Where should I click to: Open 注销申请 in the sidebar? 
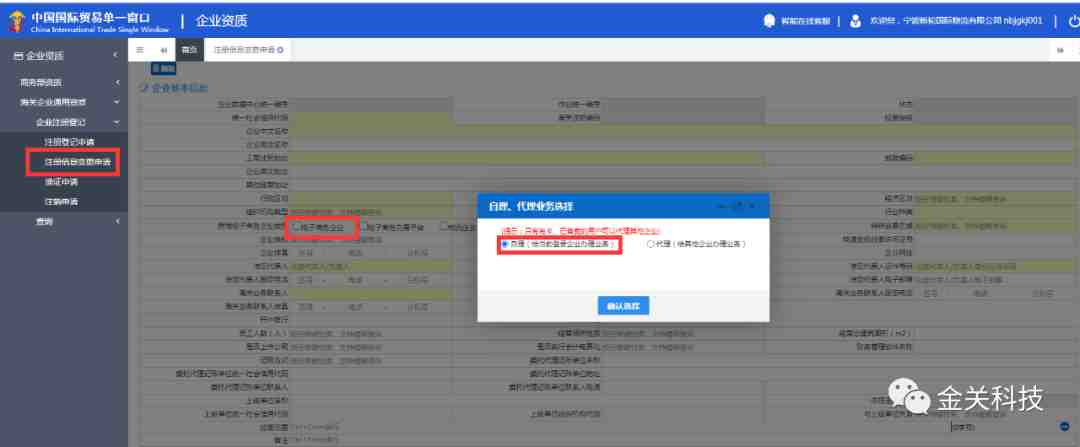click(x=61, y=201)
